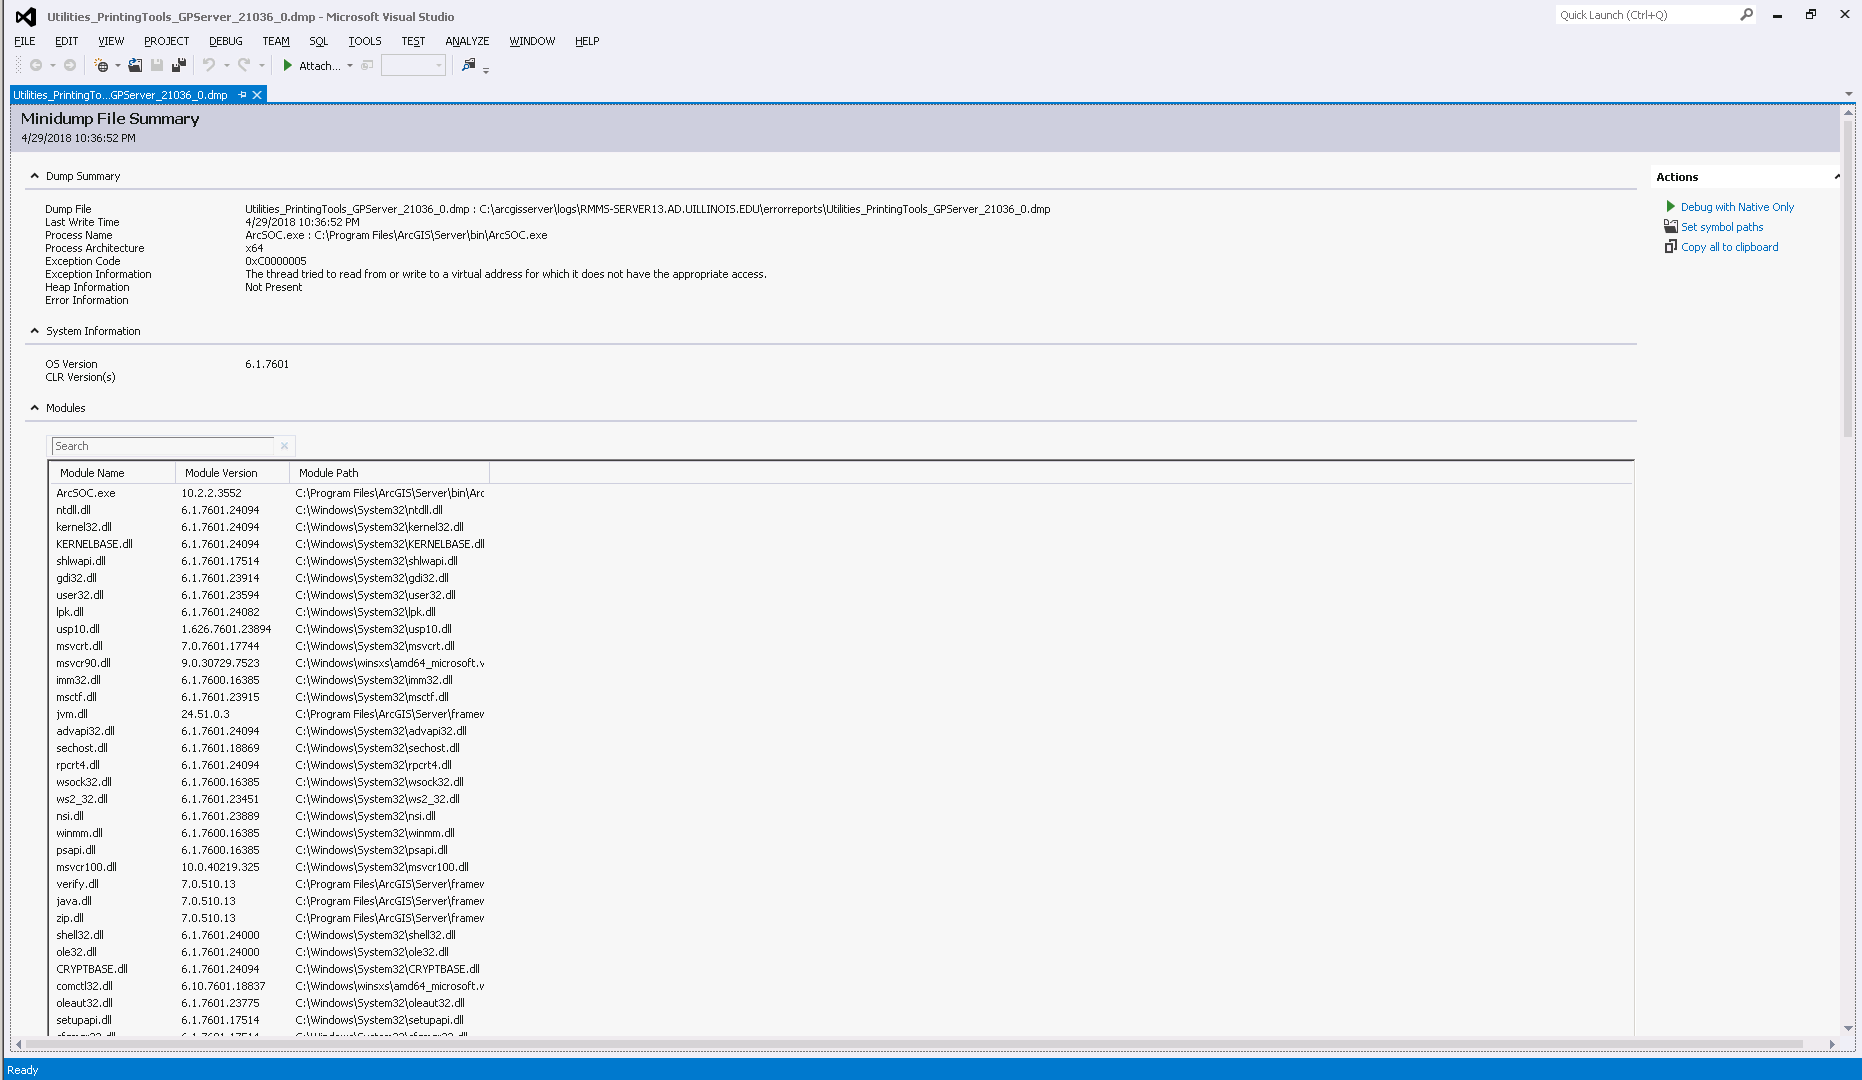Click the Quick Launch magnifier icon

pyautogui.click(x=1746, y=15)
